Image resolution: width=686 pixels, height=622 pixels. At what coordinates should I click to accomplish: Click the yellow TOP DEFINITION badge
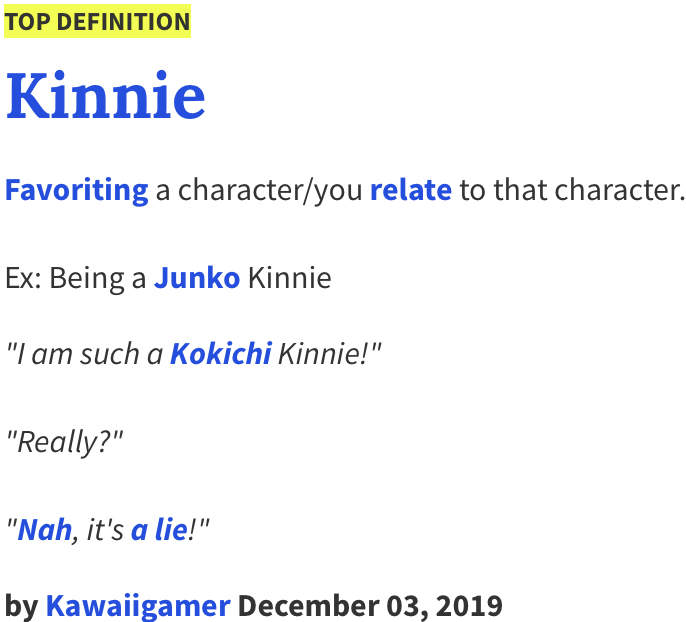(97, 22)
